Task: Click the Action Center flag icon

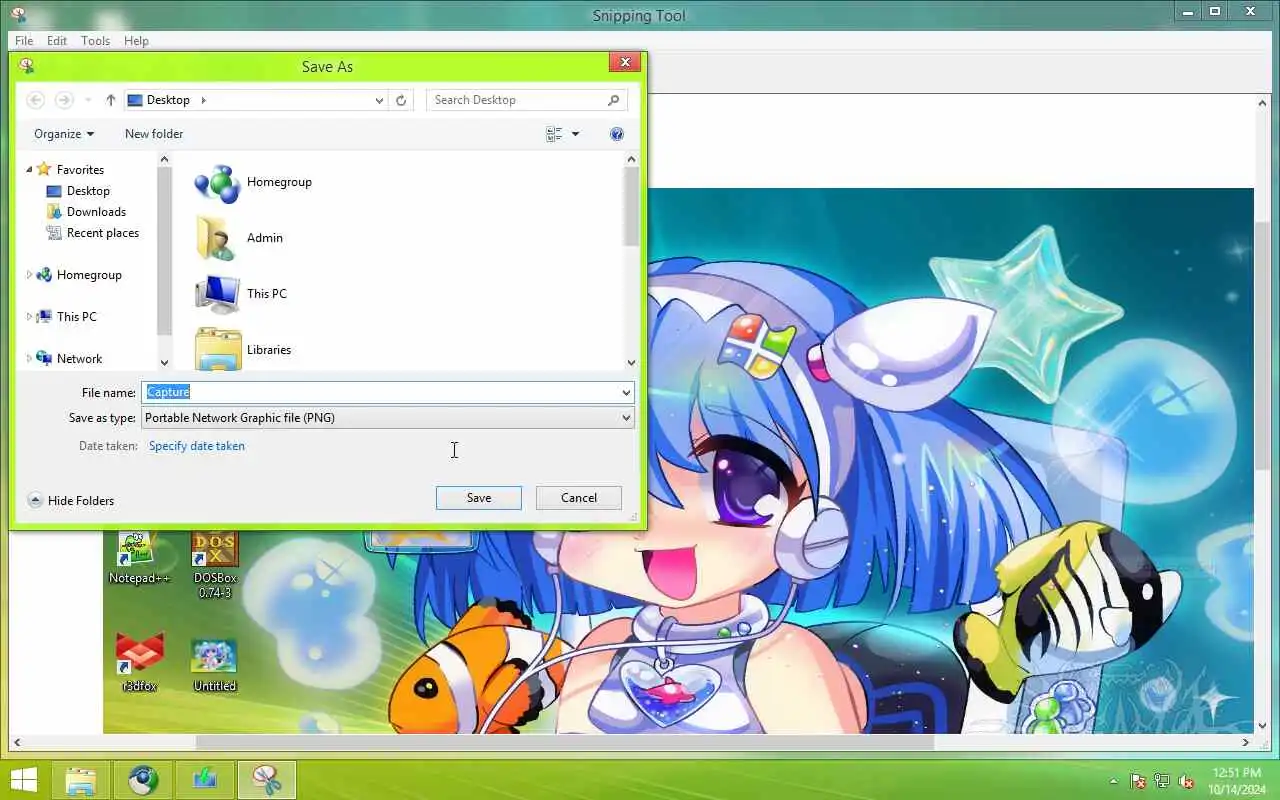Action: [x=1138, y=781]
